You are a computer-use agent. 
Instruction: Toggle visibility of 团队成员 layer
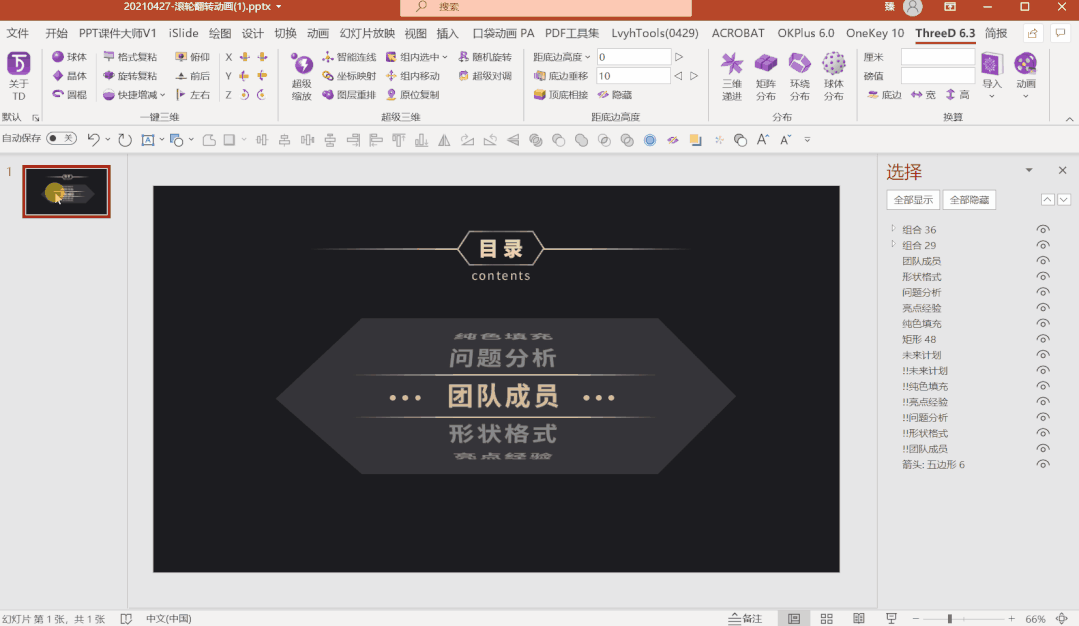tap(1043, 261)
